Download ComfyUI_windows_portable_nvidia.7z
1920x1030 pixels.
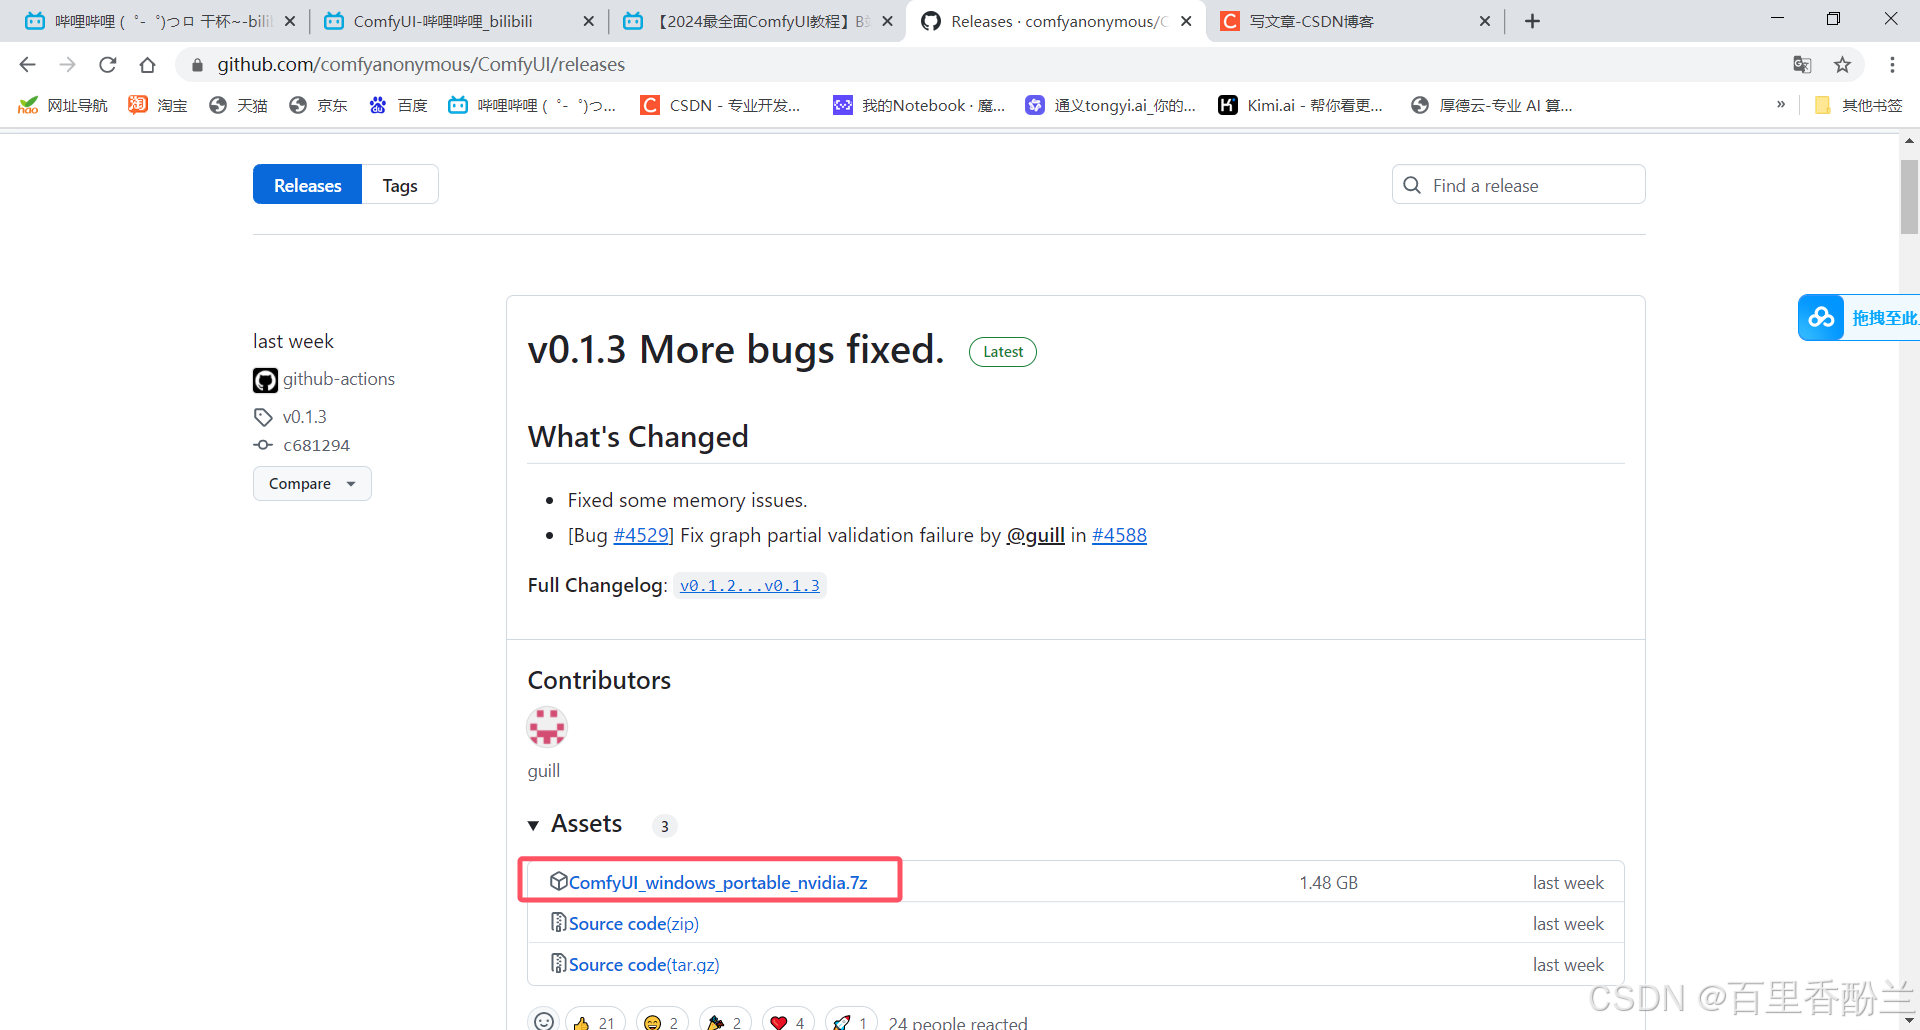(x=718, y=883)
